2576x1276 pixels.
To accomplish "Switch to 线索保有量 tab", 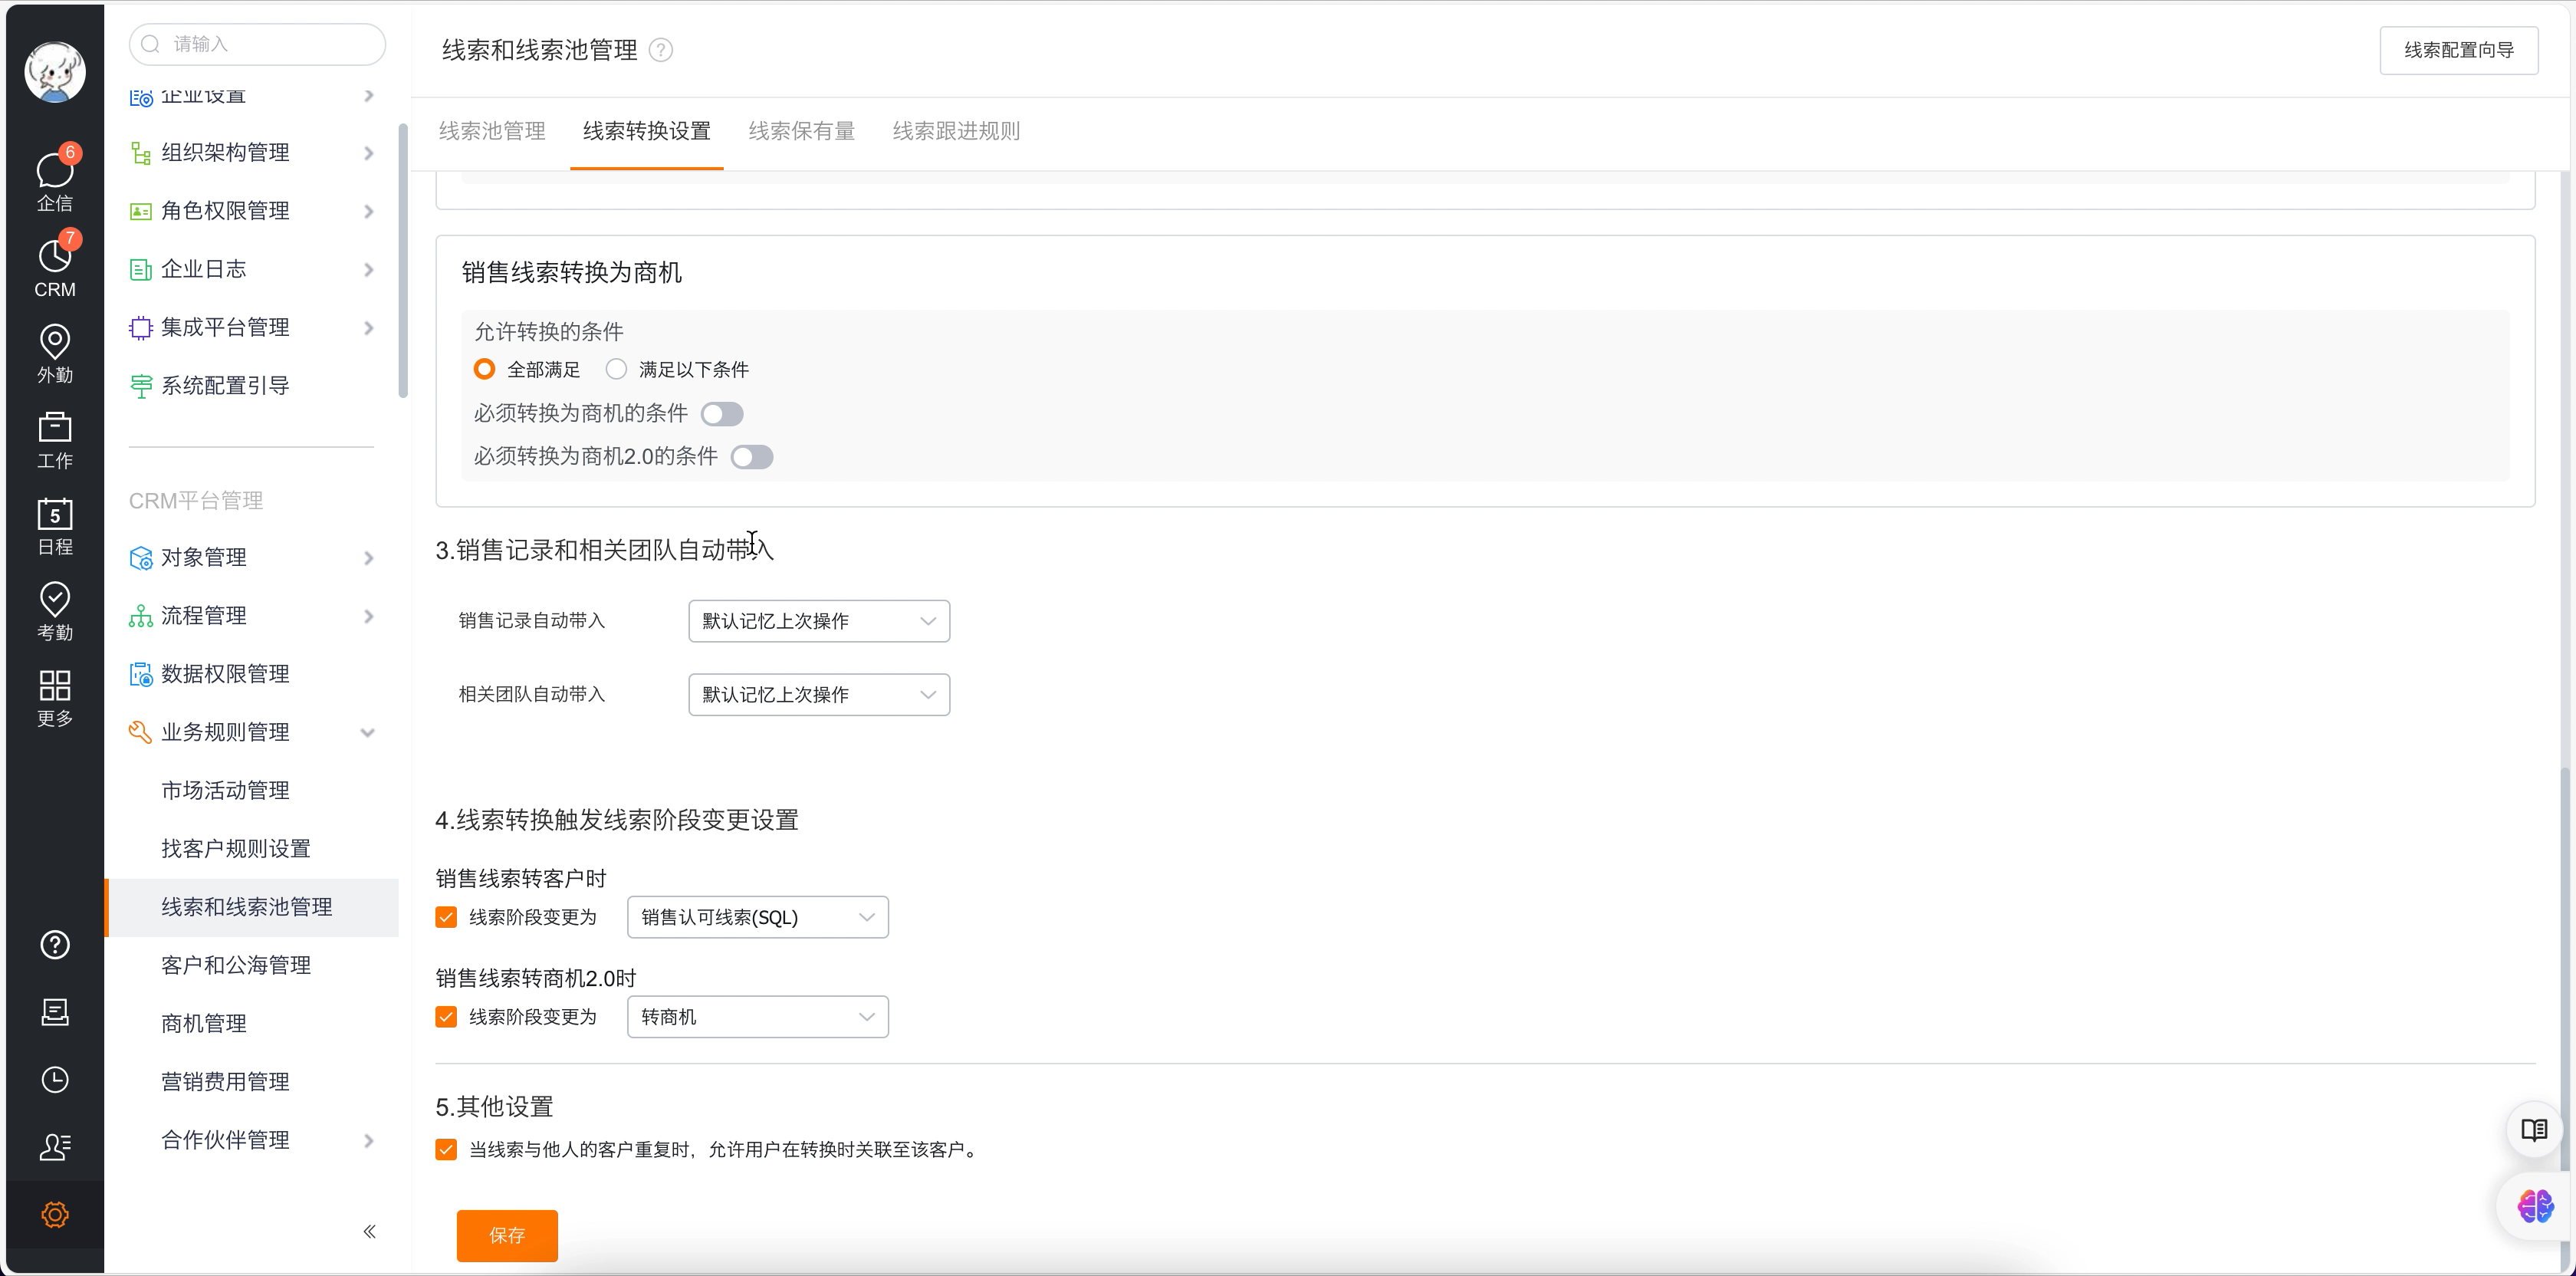I will pyautogui.click(x=802, y=131).
